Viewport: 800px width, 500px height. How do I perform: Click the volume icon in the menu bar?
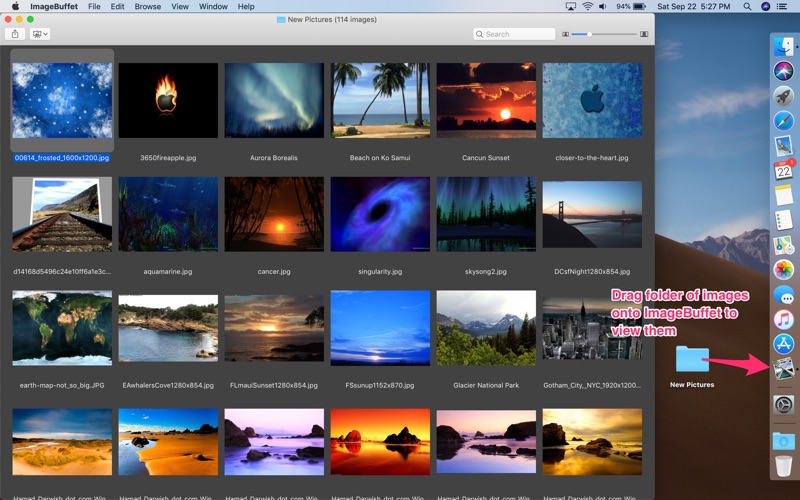coord(603,7)
